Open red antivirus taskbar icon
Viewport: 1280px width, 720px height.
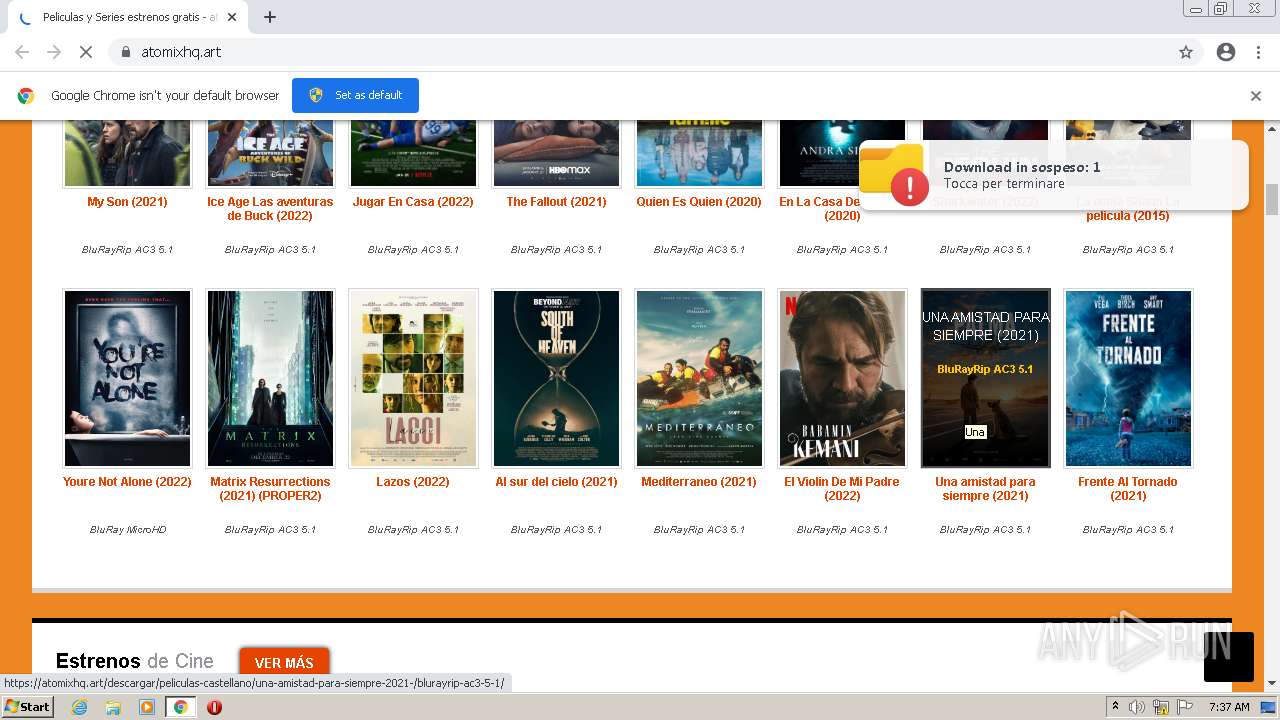click(214, 707)
